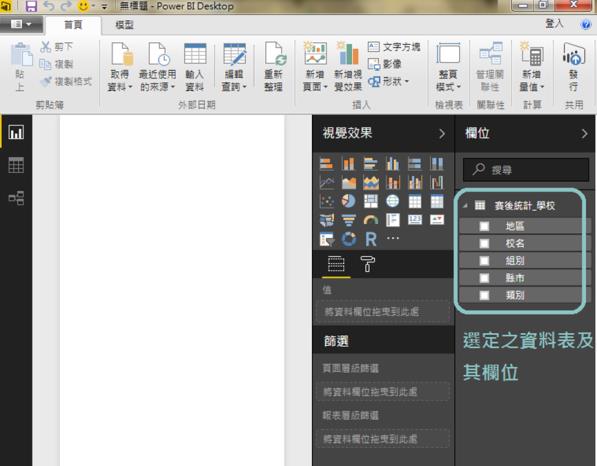
Task: Collapse the 賽後統計_學校 table triangle
Action: [x=465, y=206]
